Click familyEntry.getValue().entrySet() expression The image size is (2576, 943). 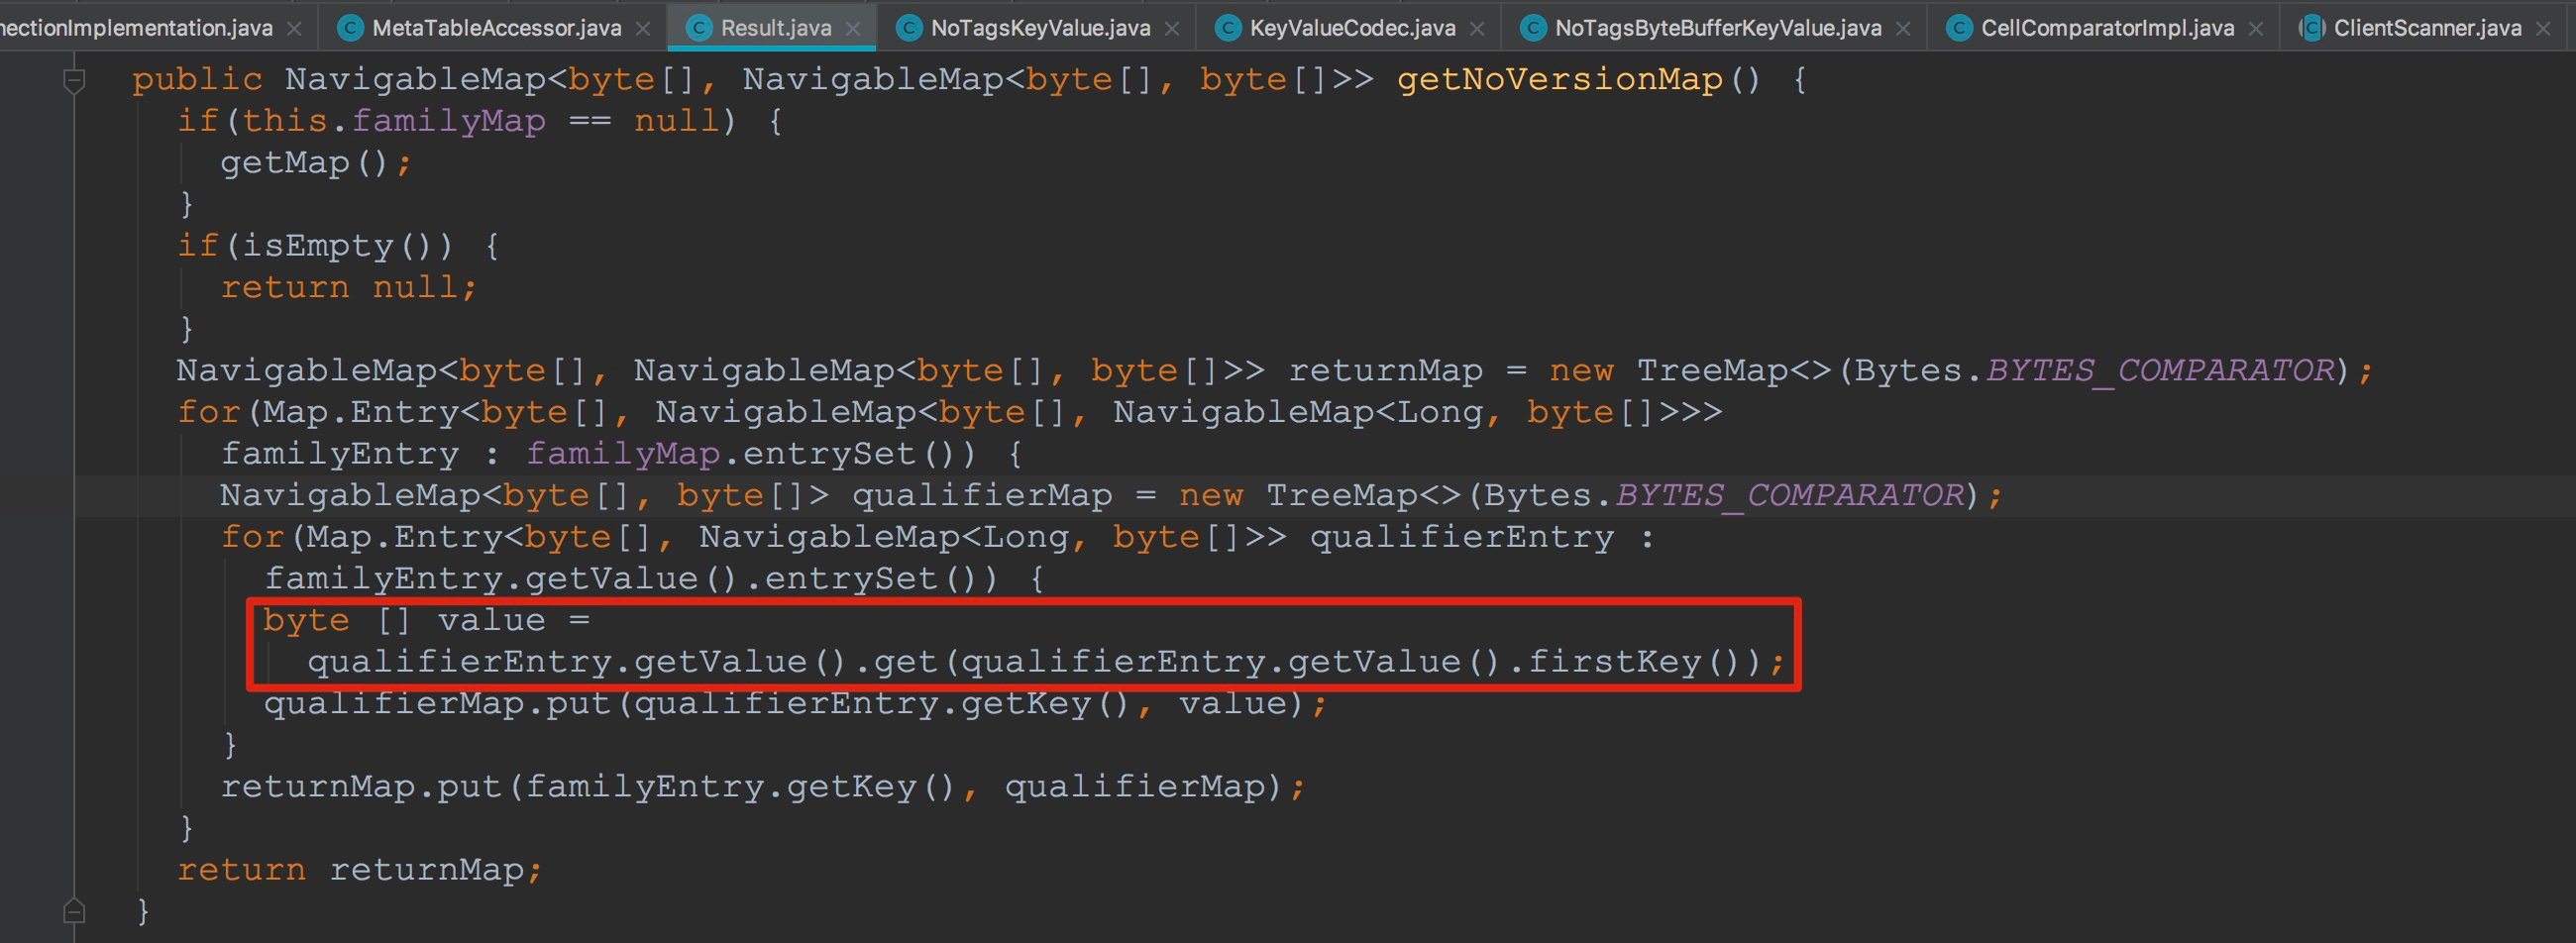(x=631, y=579)
